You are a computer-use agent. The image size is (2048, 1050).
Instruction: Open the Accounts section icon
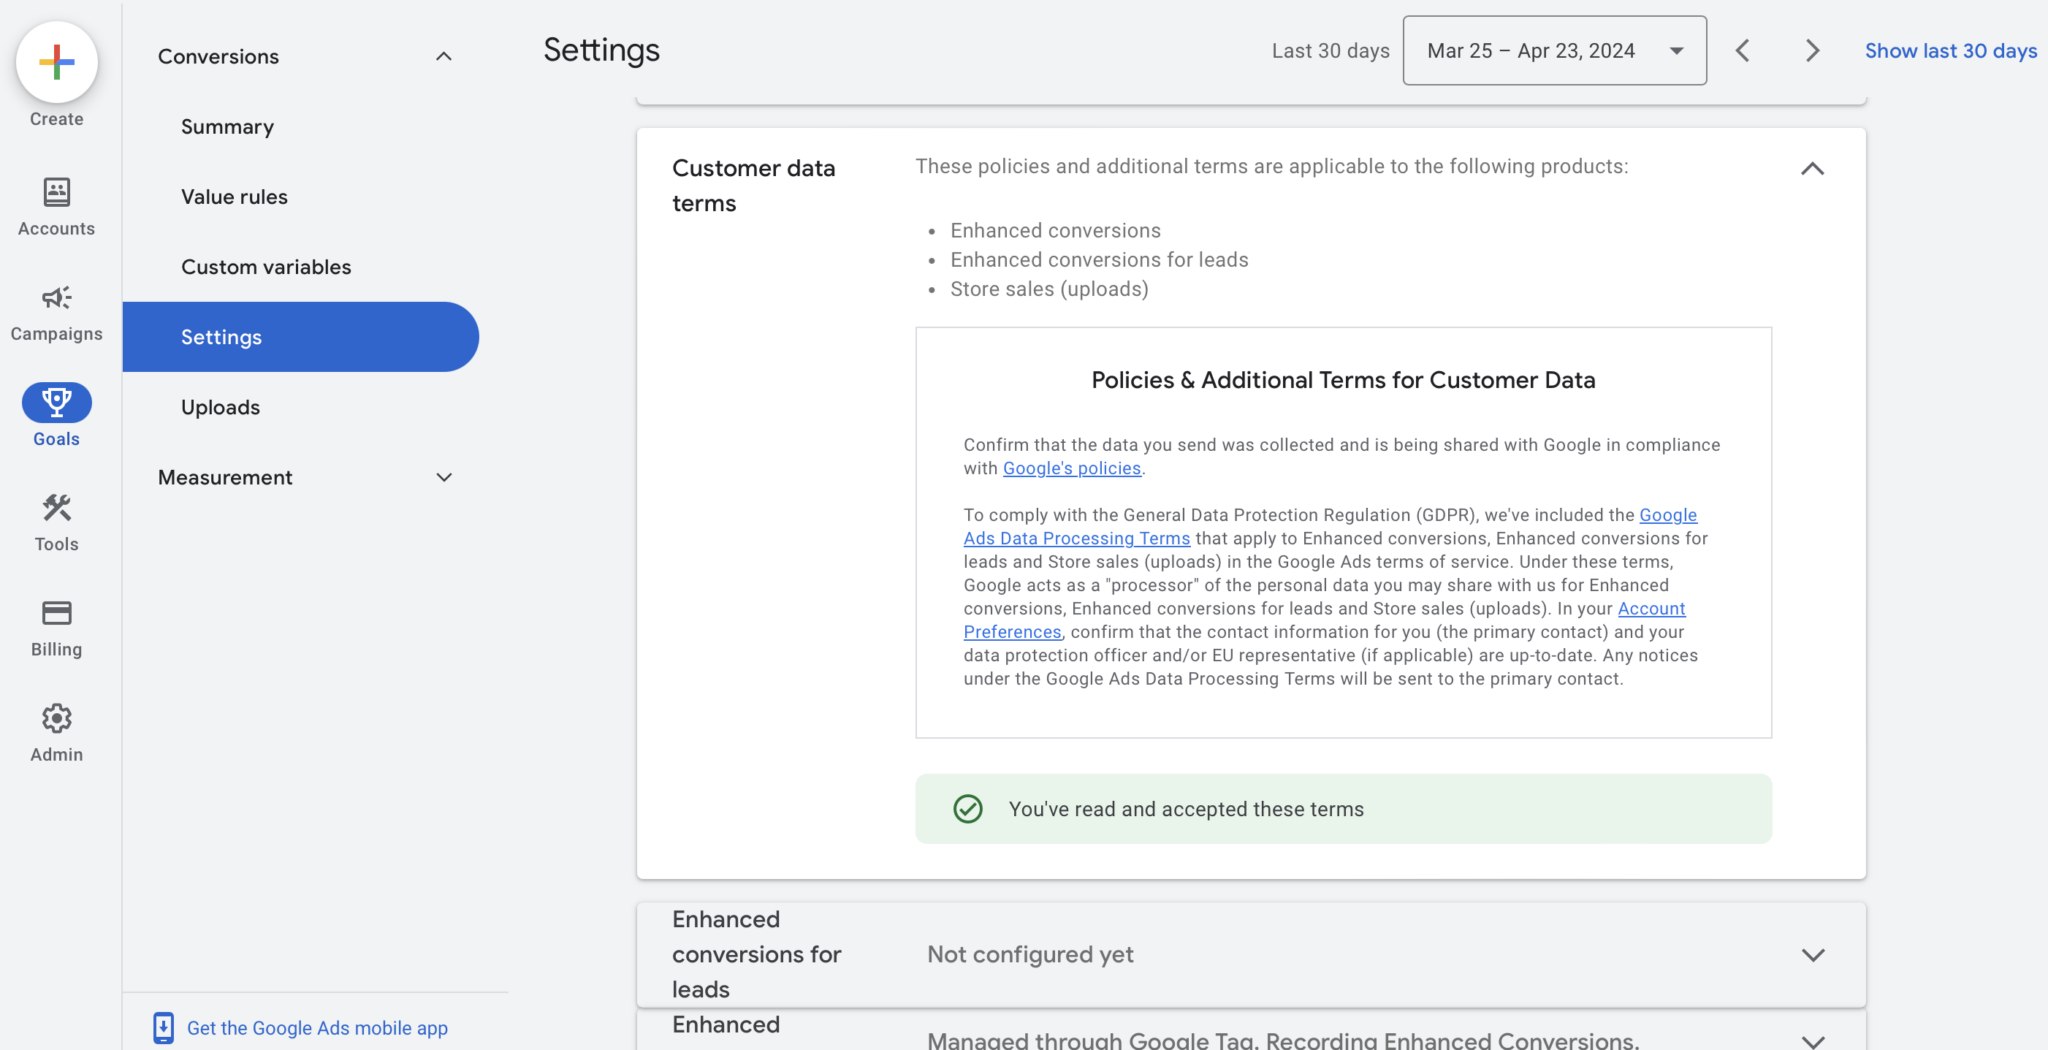(56, 192)
